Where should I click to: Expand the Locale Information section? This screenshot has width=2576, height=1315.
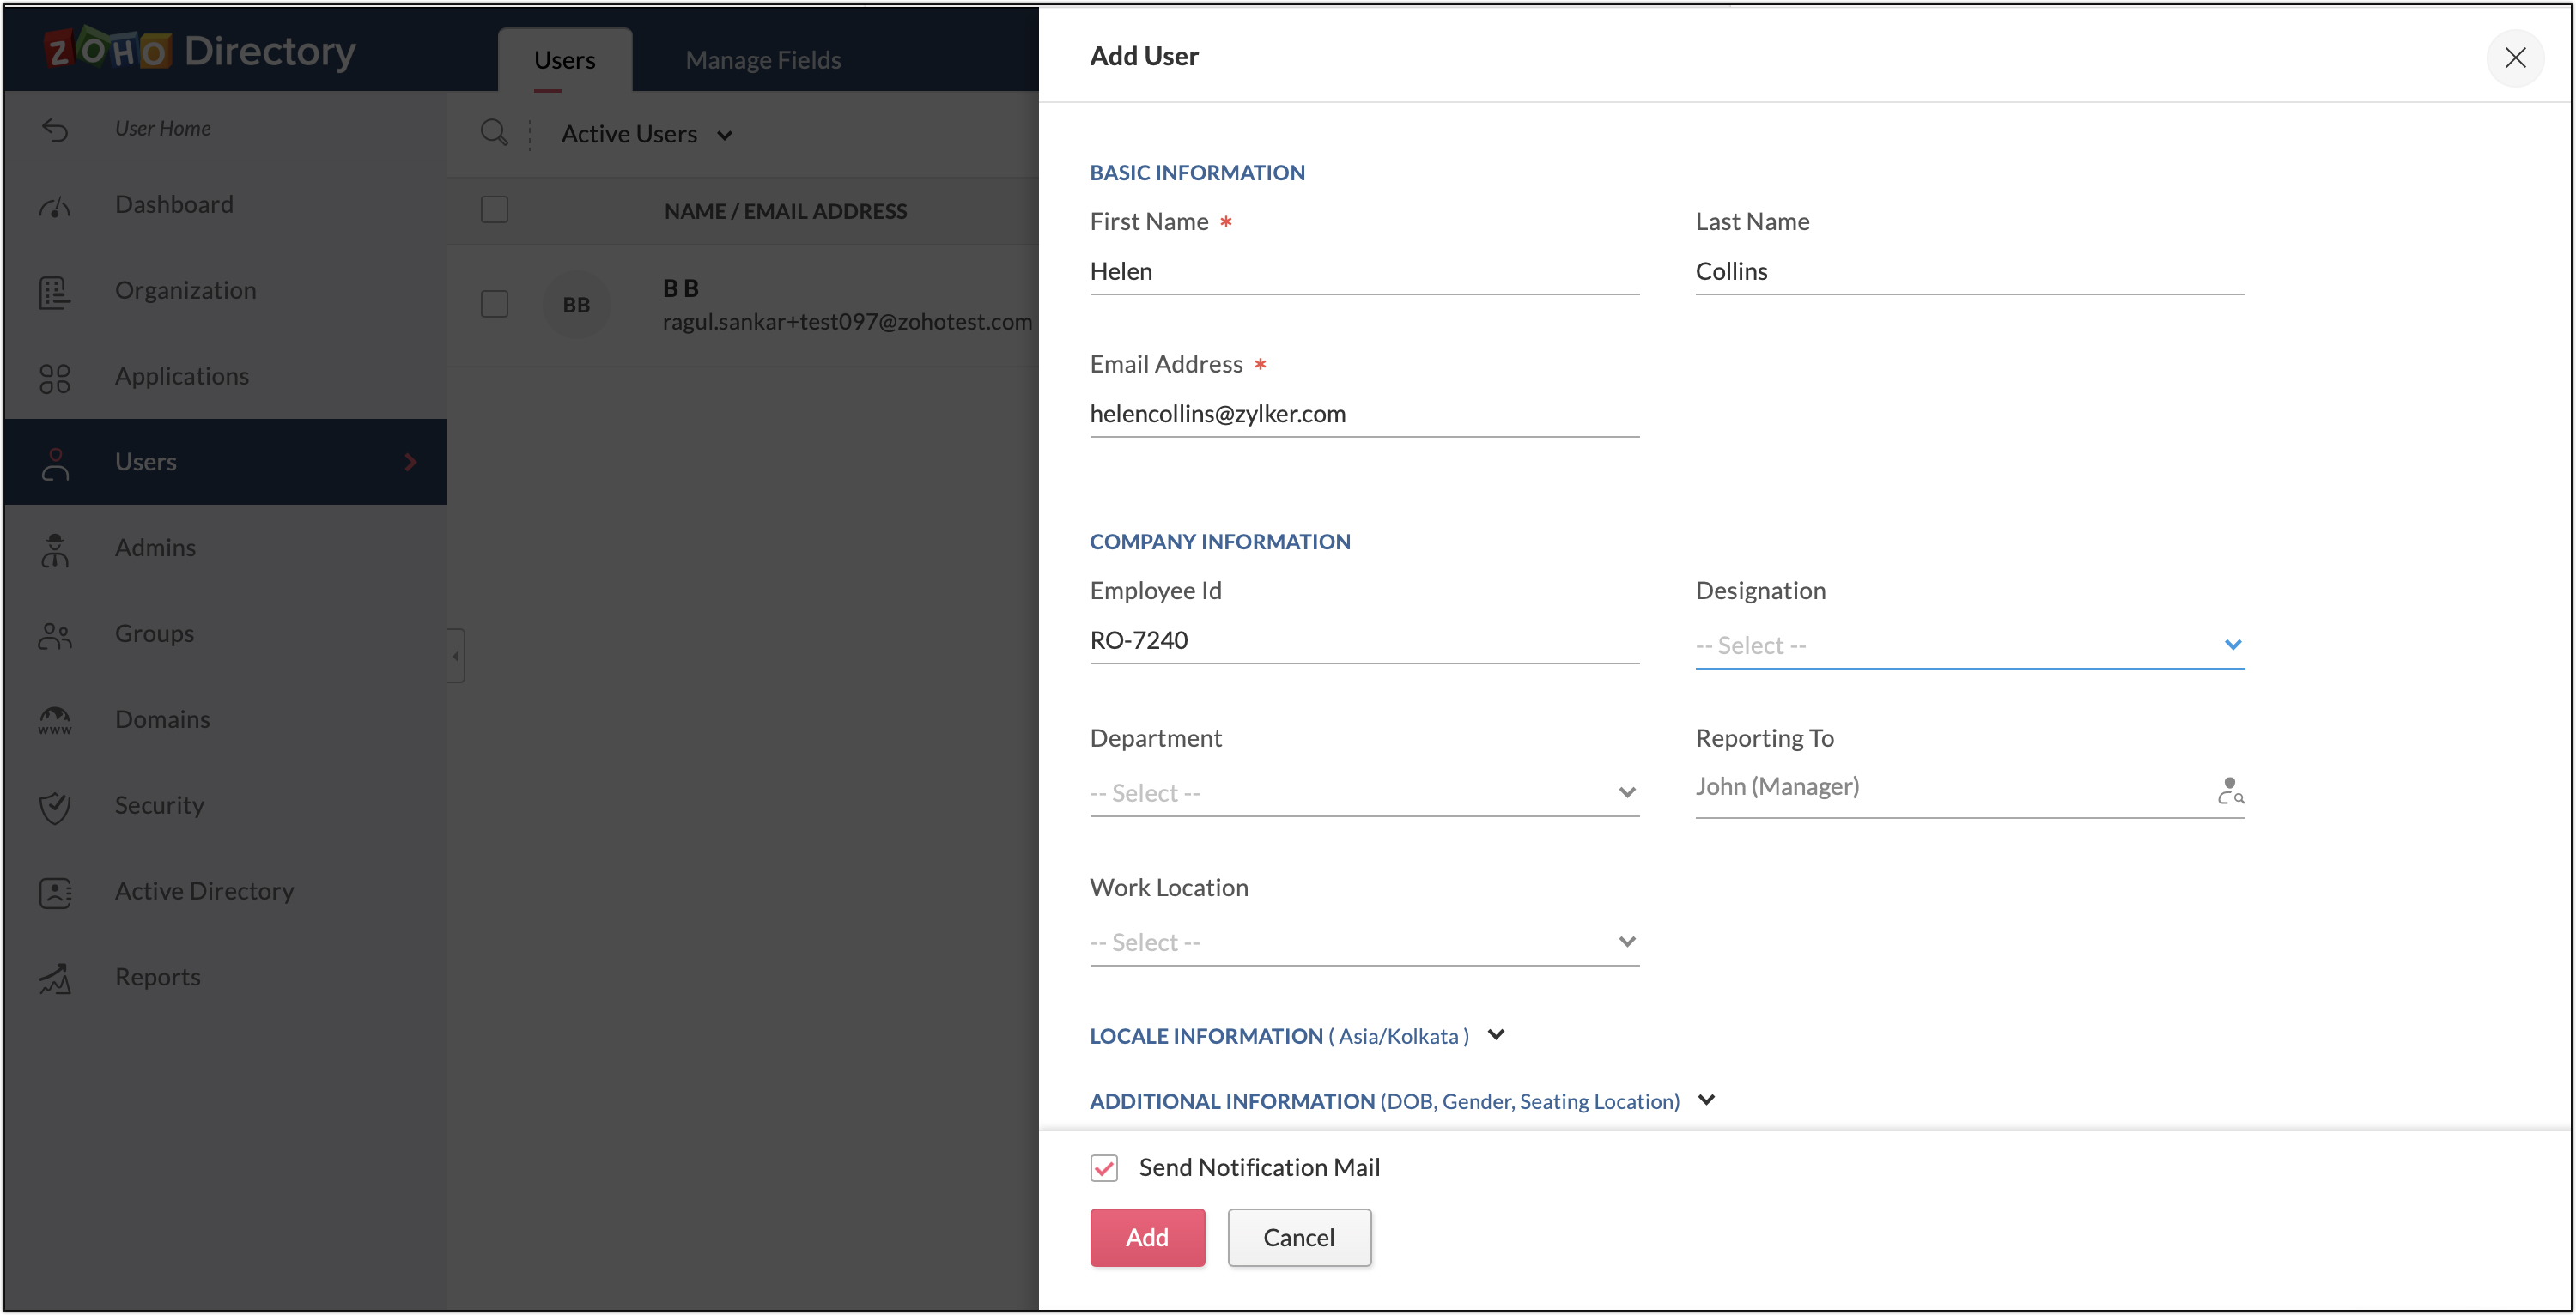1495,1035
